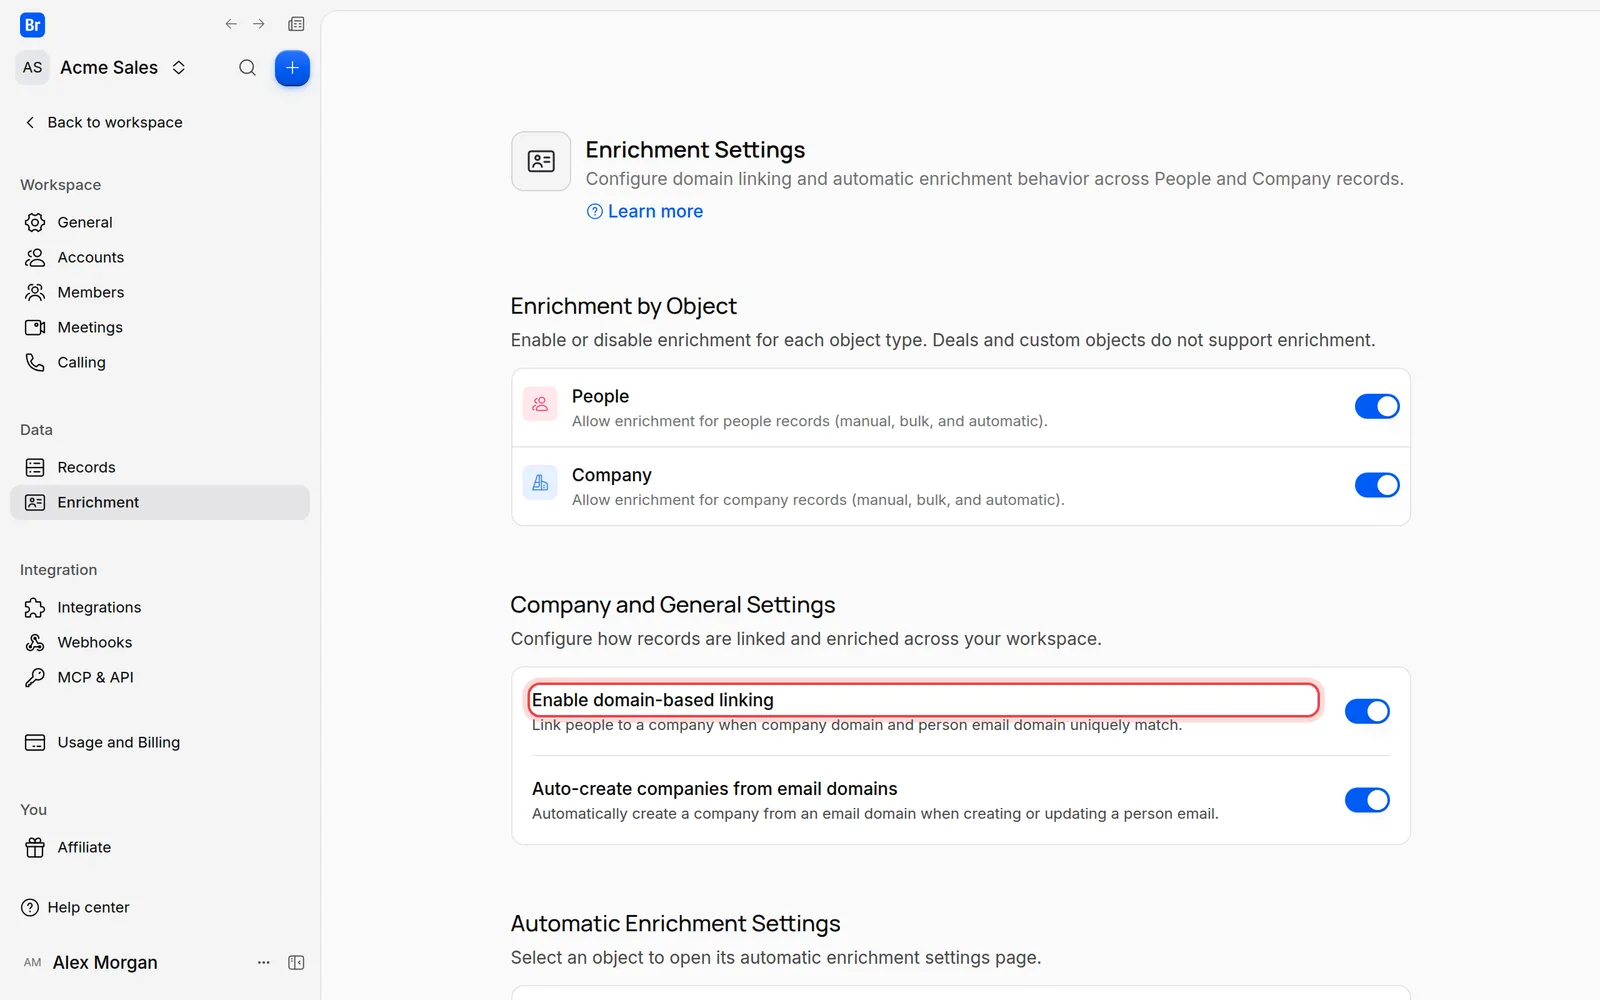
Task: Click the Calling phone icon
Action: [x=35, y=362]
